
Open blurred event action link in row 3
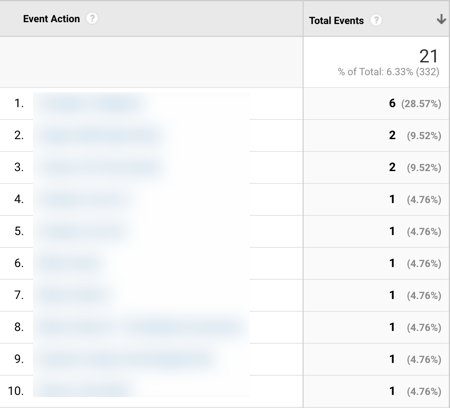(x=101, y=167)
